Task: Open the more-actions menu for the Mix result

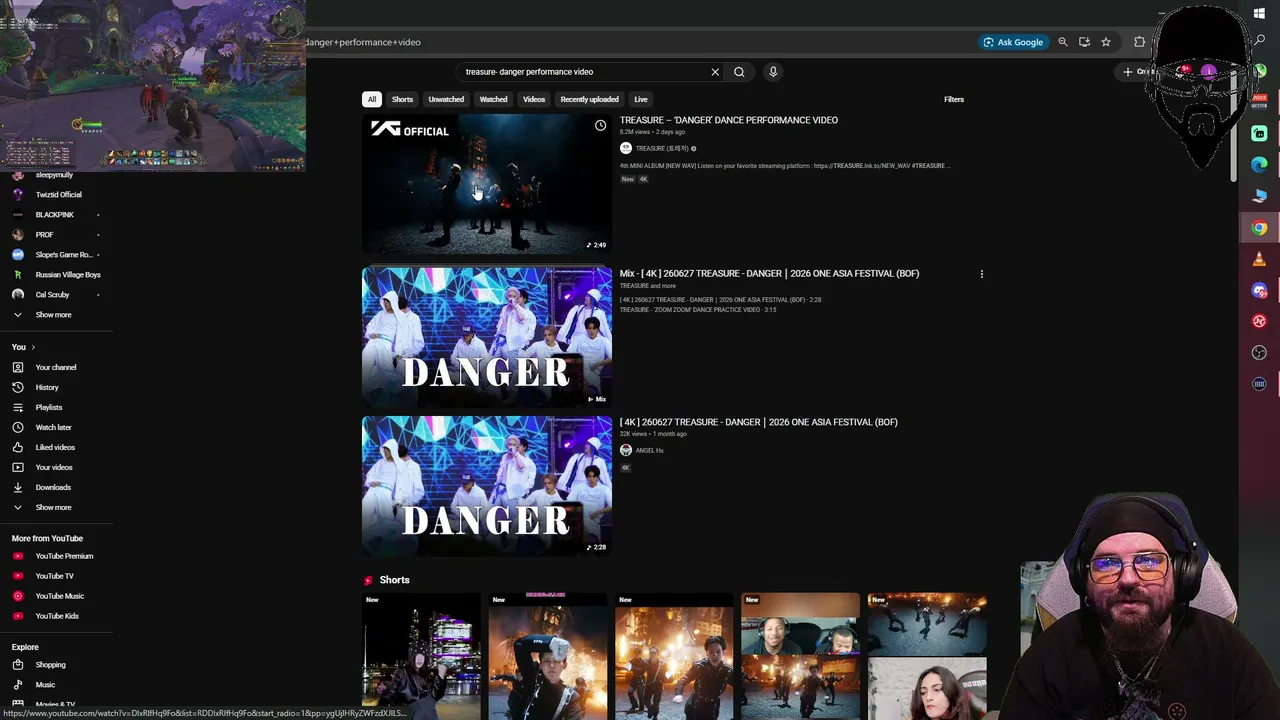Action: [982, 274]
